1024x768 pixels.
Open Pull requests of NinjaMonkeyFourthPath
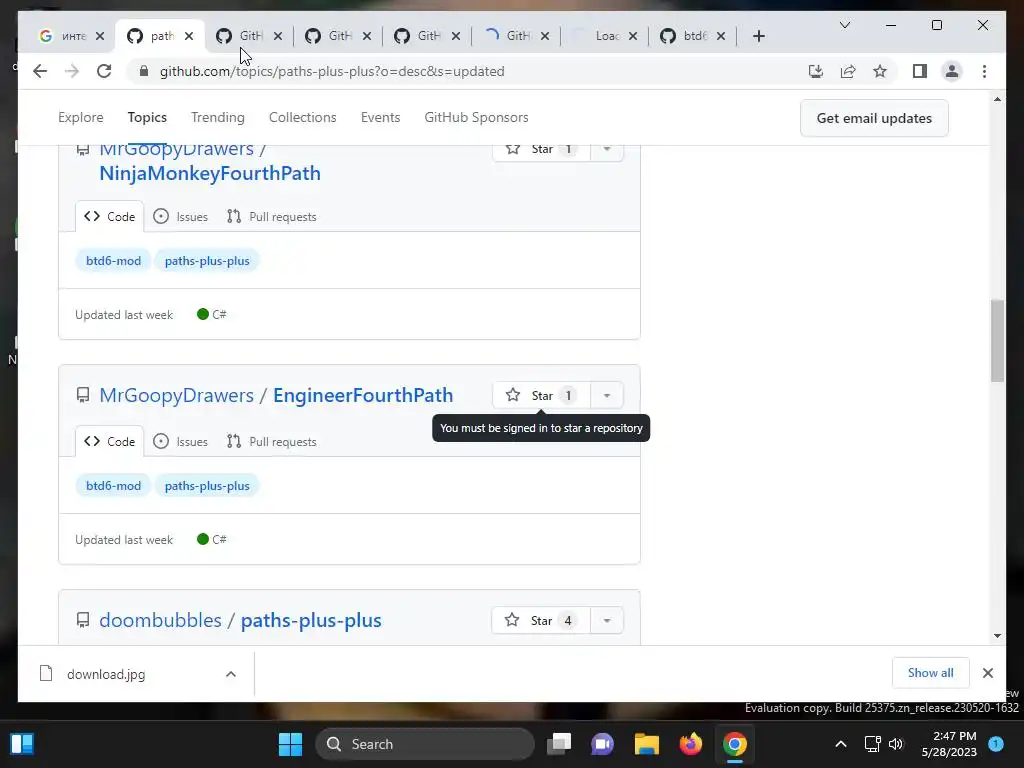[x=272, y=217]
